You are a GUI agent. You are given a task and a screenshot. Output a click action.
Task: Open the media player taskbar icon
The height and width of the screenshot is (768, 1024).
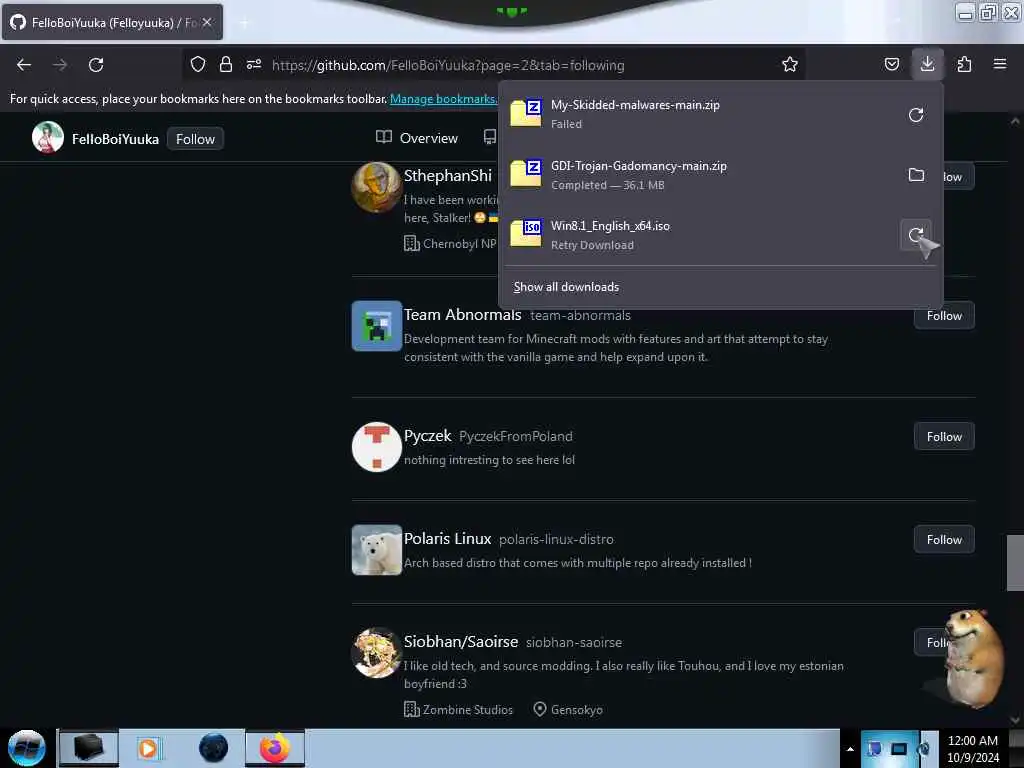pyautogui.click(x=148, y=748)
